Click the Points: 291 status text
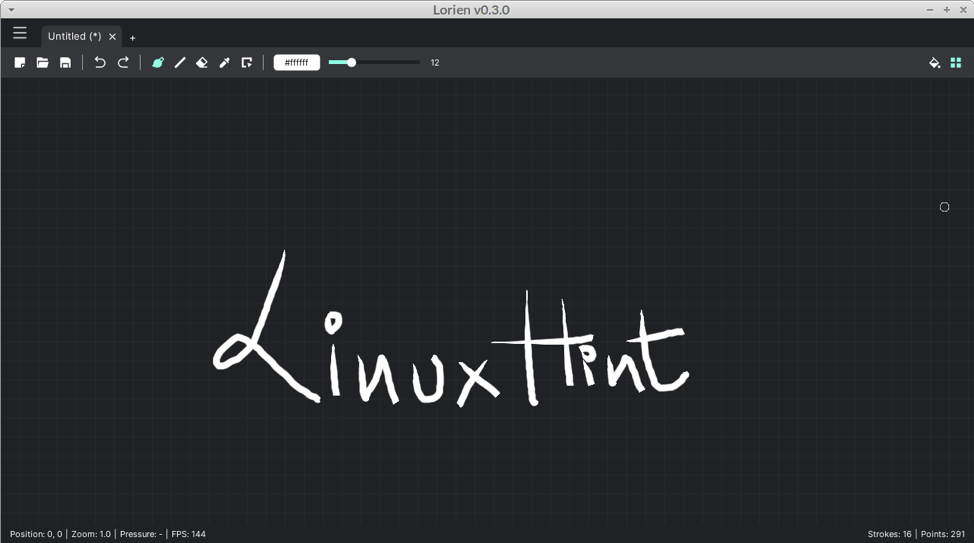The height and width of the screenshot is (543, 974). pyautogui.click(x=943, y=534)
